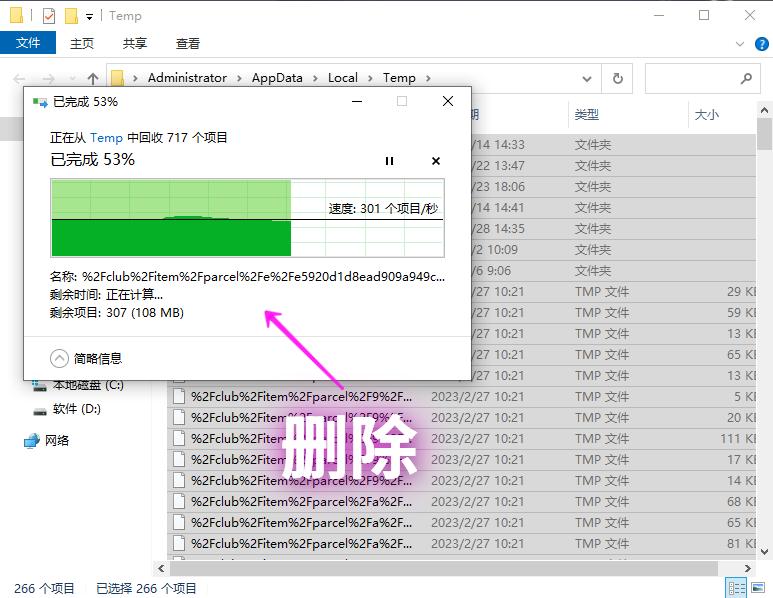Switch to the 查看 ribbon tab
The height and width of the screenshot is (598, 773).
coord(188,43)
